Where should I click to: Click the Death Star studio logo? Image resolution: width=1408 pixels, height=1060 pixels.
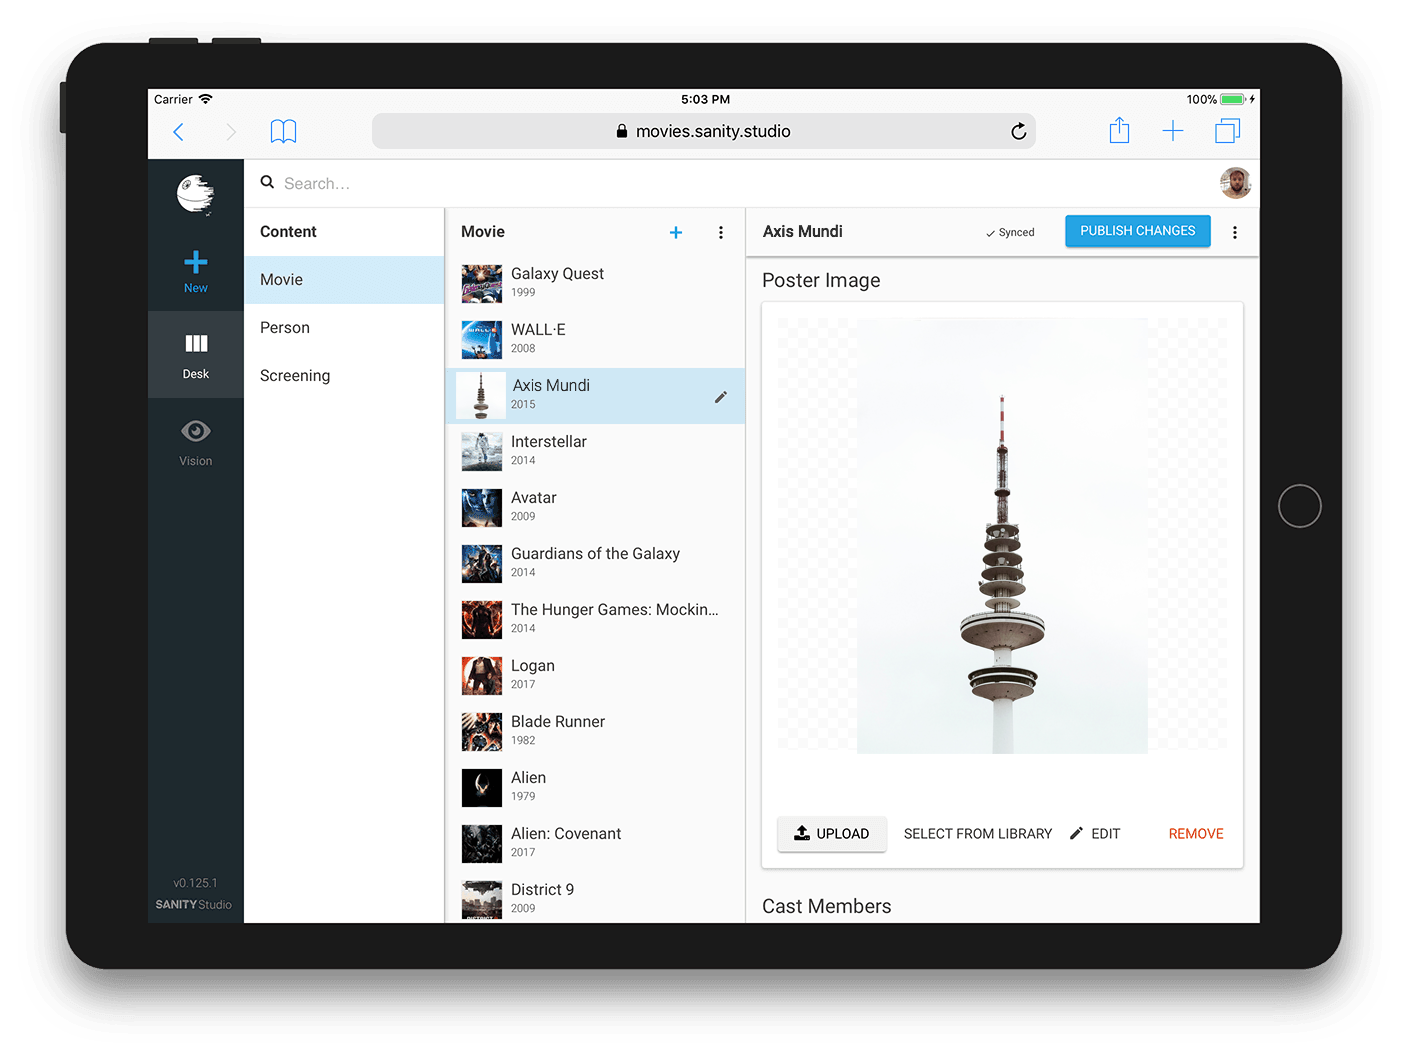click(x=196, y=194)
